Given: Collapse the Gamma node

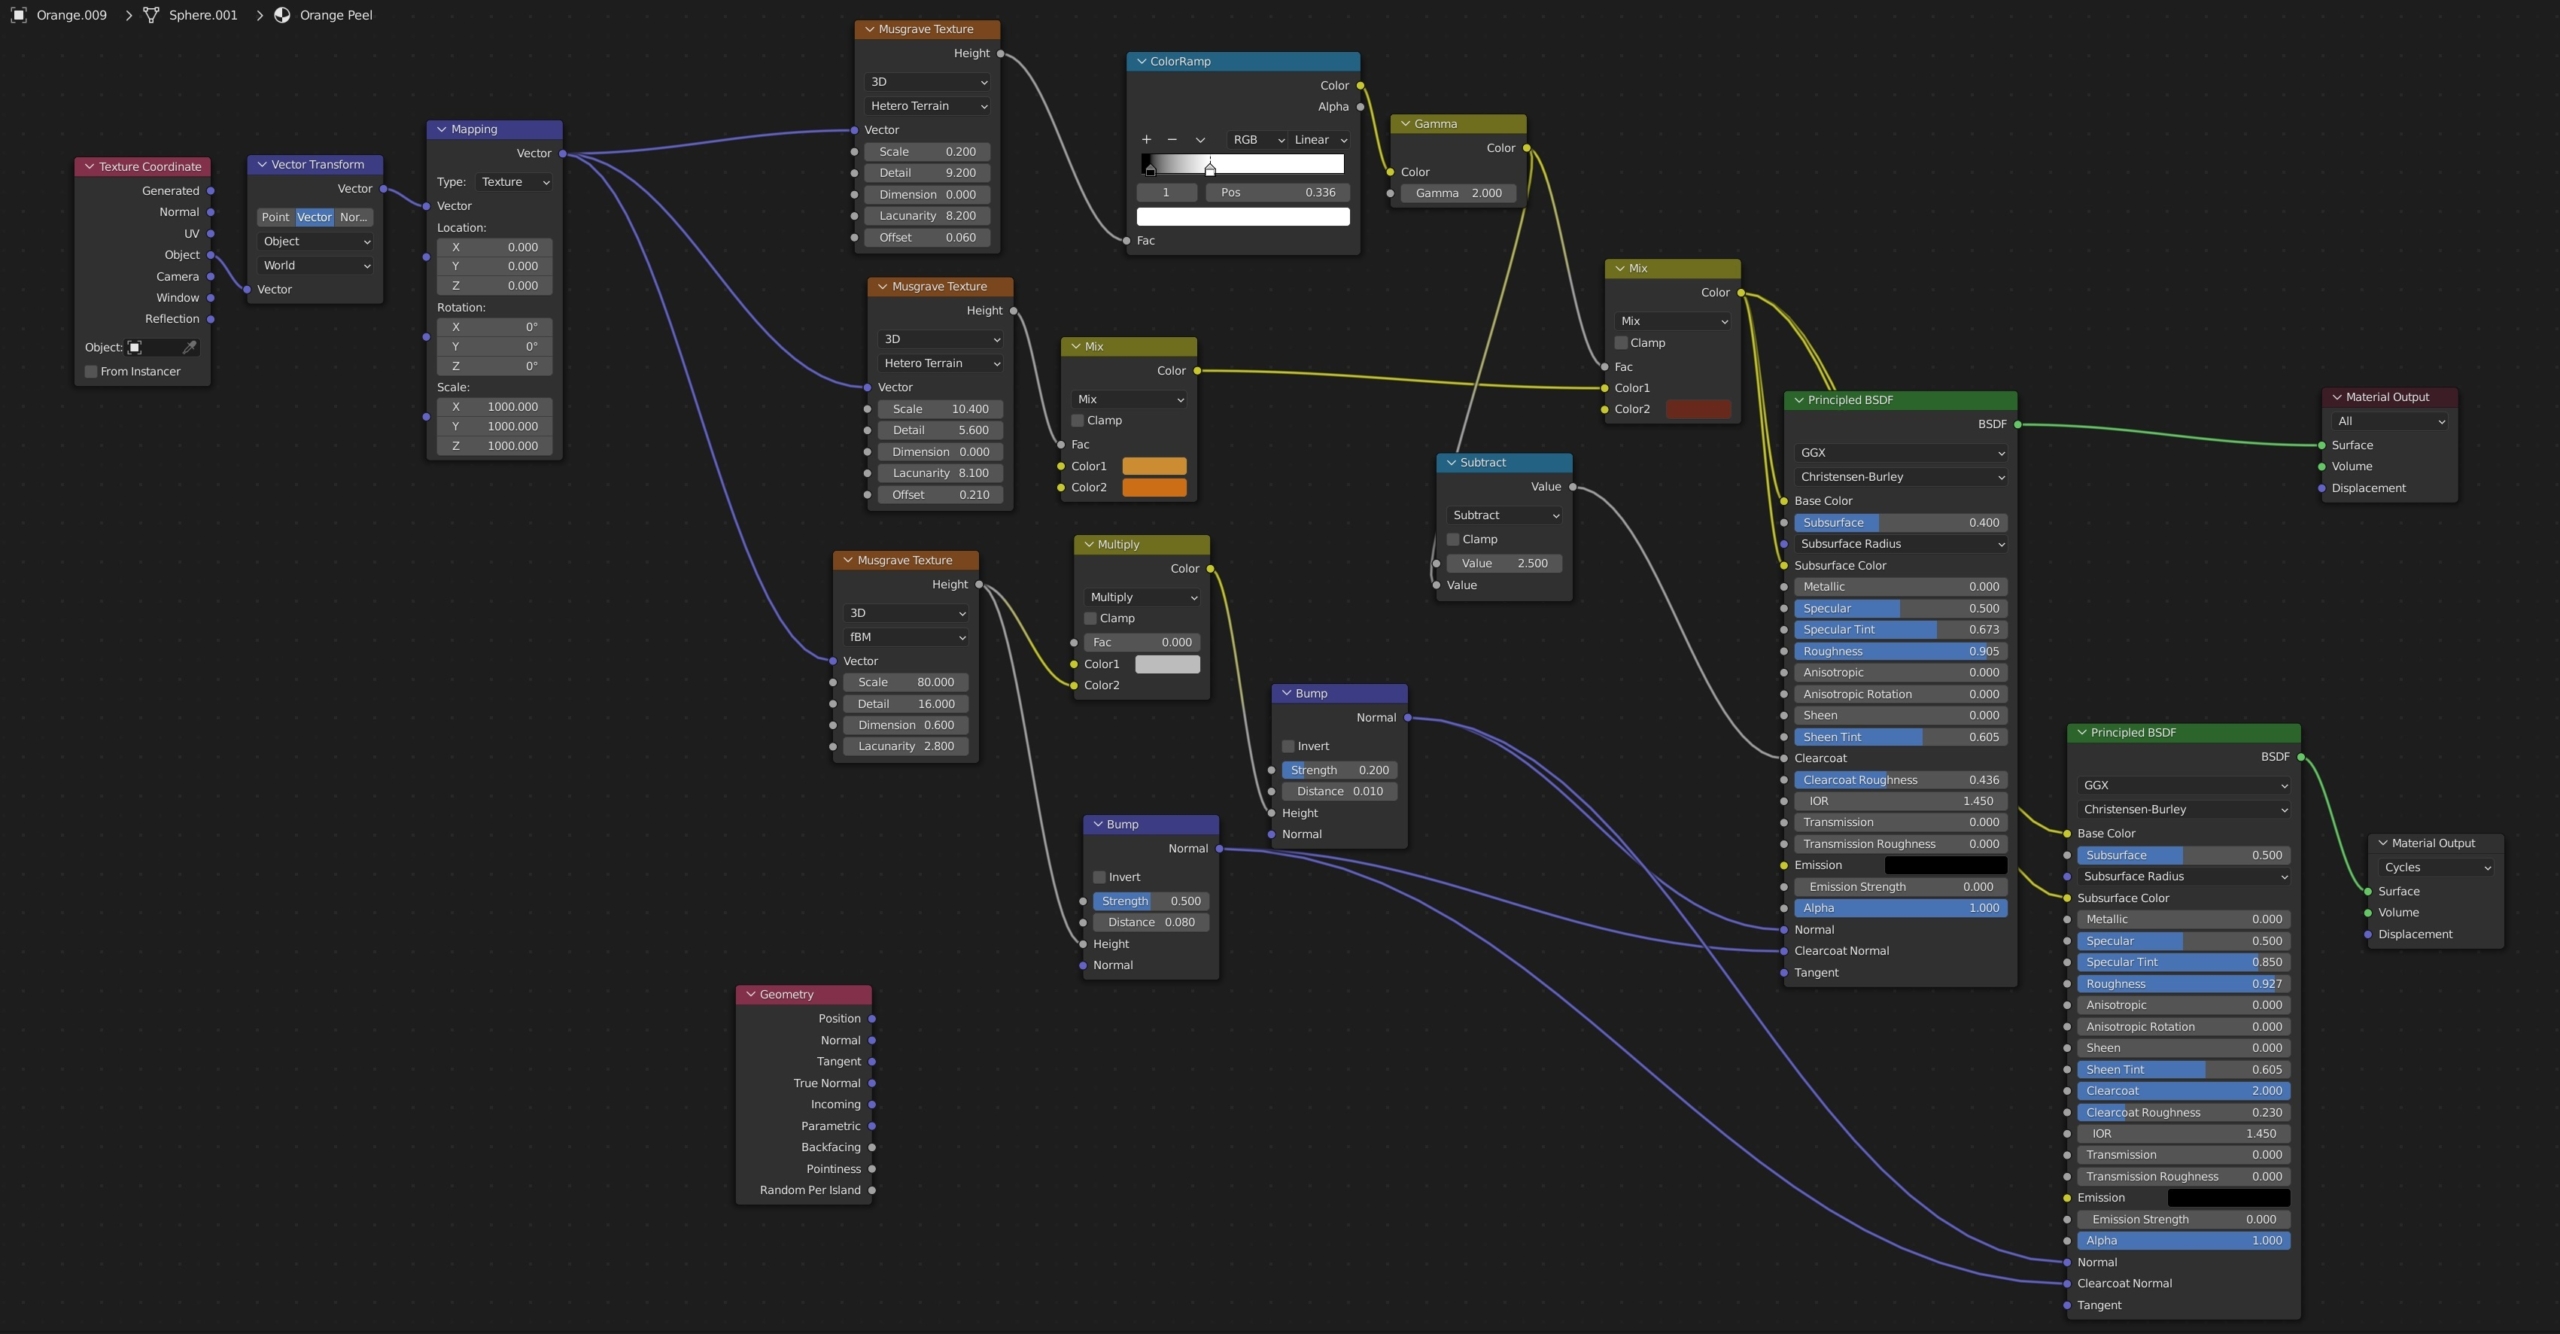Looking at the screenshot, I should click(x=1405, y=125).
